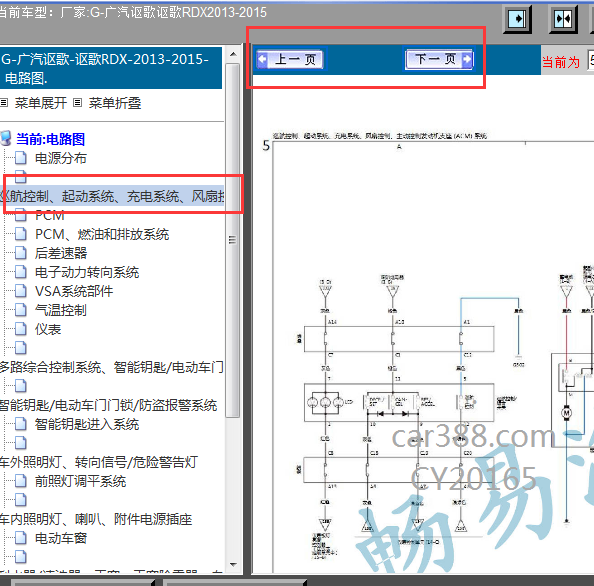Click document icon beside 气温控制
Image resolution: width=594 pixels, height=586 pixels.
(x=21, y=309)
